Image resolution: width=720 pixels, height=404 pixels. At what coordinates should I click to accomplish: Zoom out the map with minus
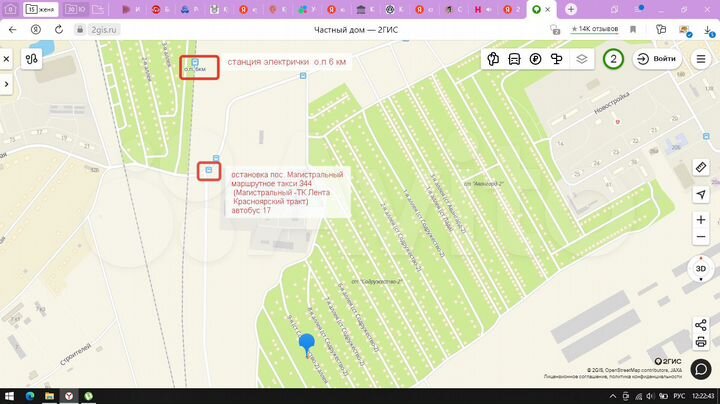click(x=701, y=239)
